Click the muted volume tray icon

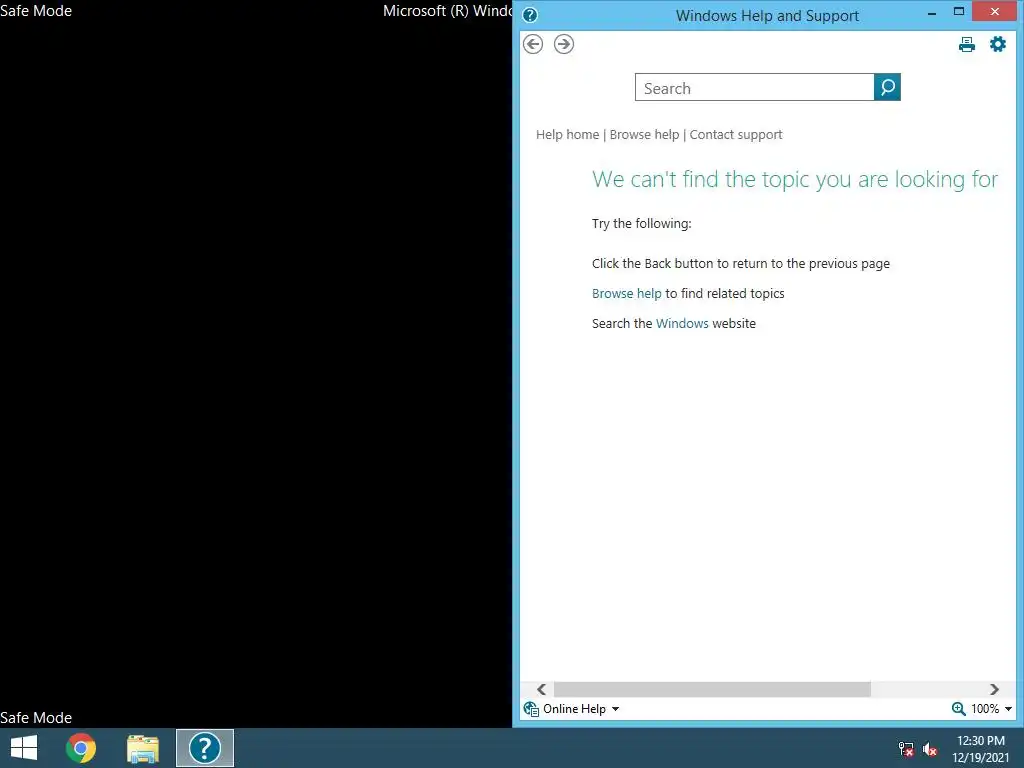coord(930,749)
